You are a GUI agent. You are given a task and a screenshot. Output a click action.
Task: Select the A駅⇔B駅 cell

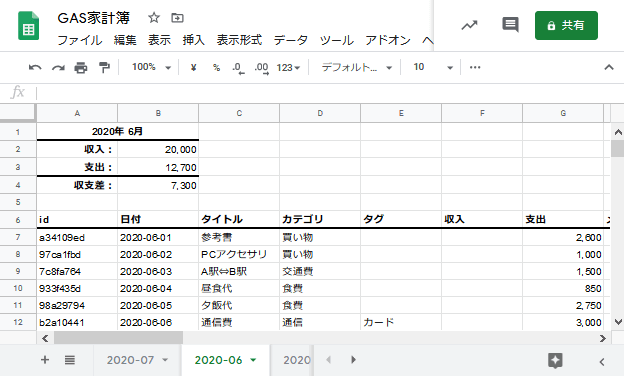pyautogui.click(x=239, y=271)
